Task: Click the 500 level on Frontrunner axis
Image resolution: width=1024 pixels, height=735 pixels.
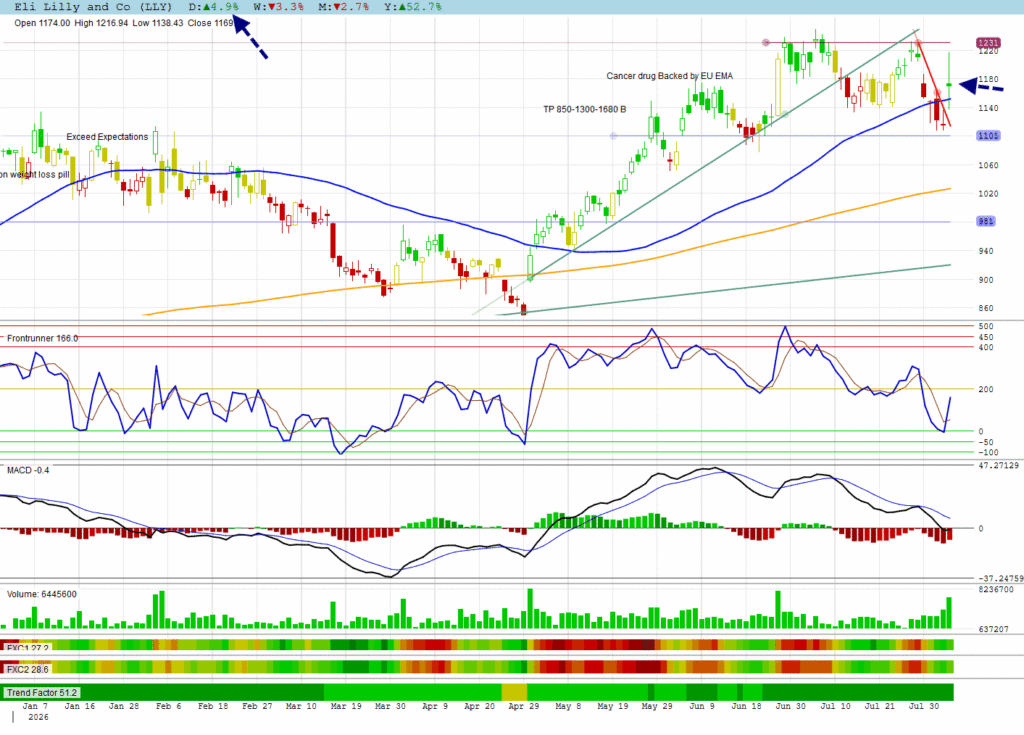Action: click(x=985, y=326)
